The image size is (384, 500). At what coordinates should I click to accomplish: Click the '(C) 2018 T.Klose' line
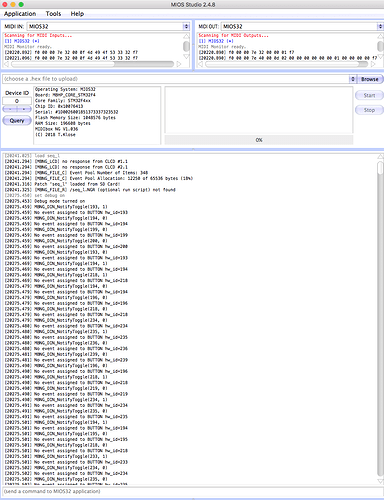(55, 135)
